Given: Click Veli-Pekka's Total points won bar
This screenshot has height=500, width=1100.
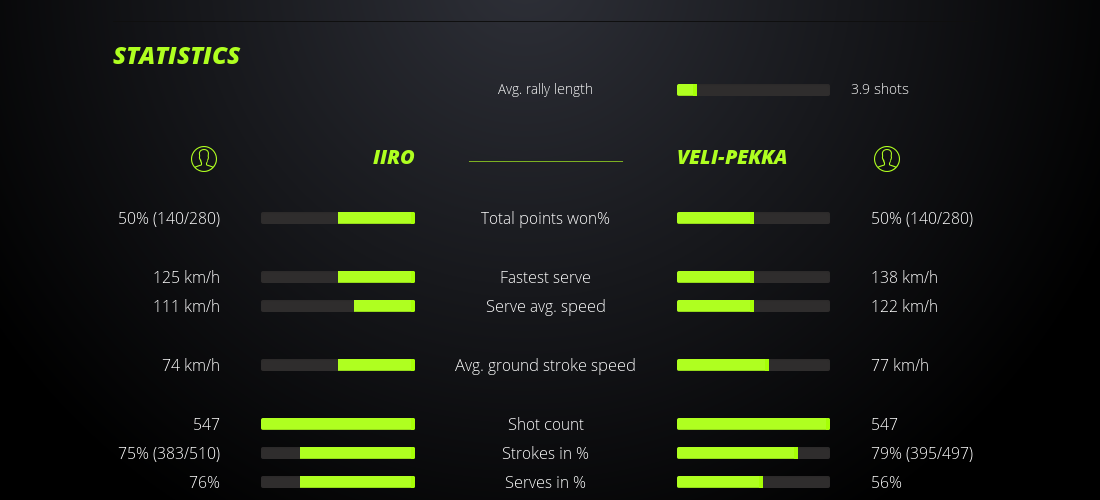Looking at the screenshot, I should click(x=753, y=218).
